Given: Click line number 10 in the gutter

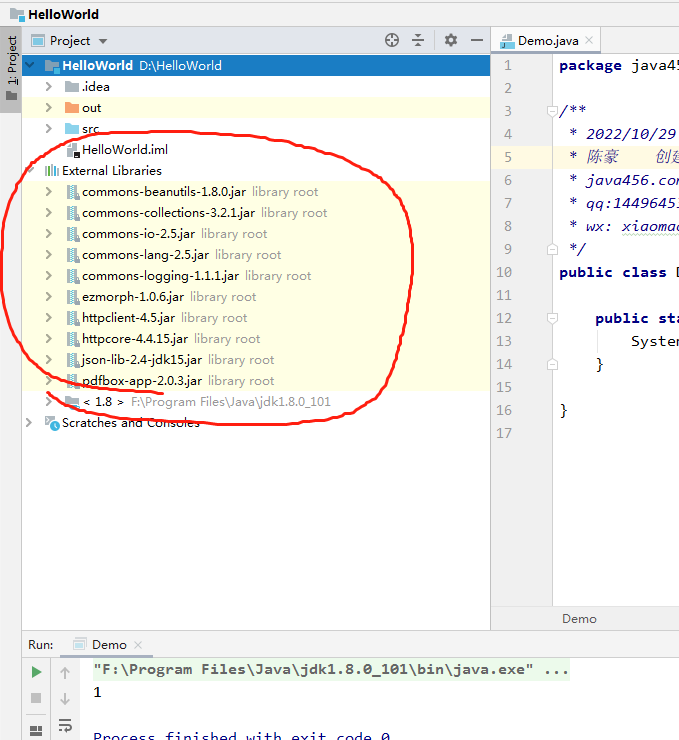Looking at the screenshot, I should (504, 272).
